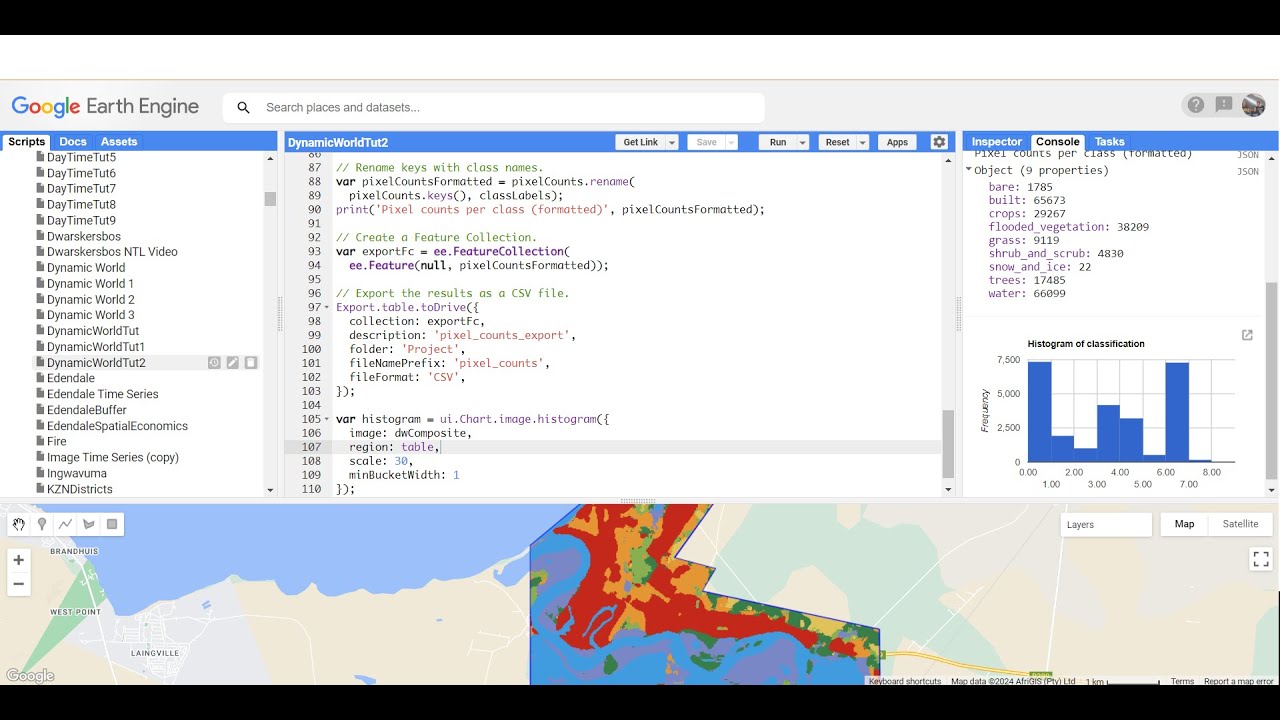
Task: Open the Run dropdown arrow
Action: (x=802, y=143)
